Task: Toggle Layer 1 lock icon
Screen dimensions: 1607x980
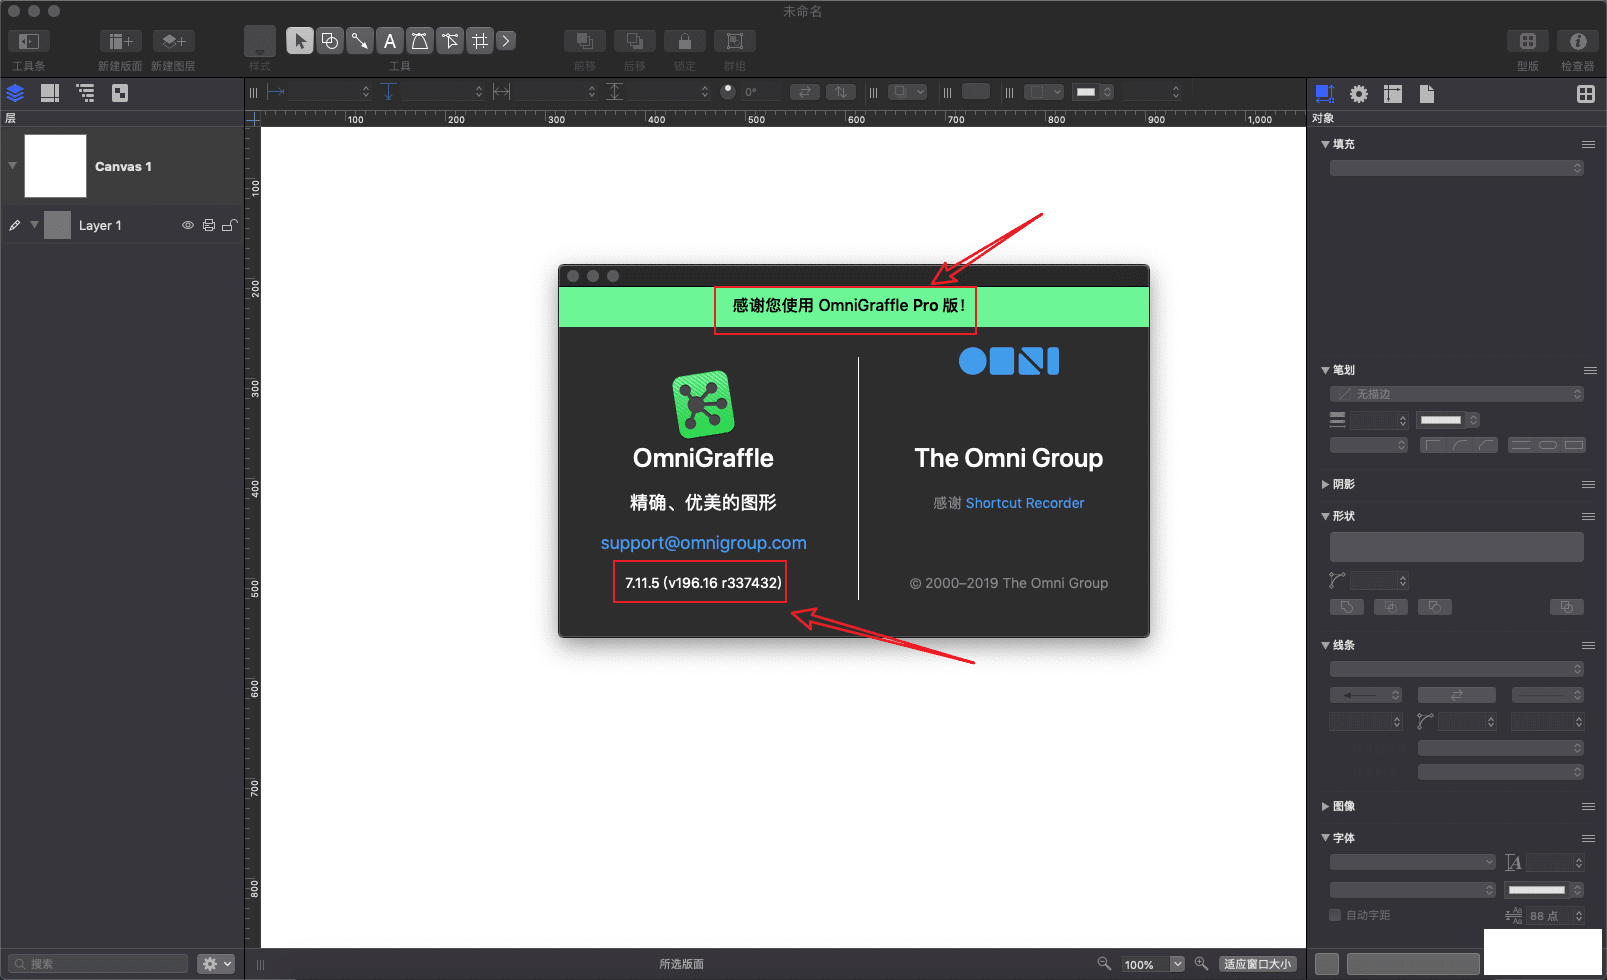Action: click(x=229, y=225)
